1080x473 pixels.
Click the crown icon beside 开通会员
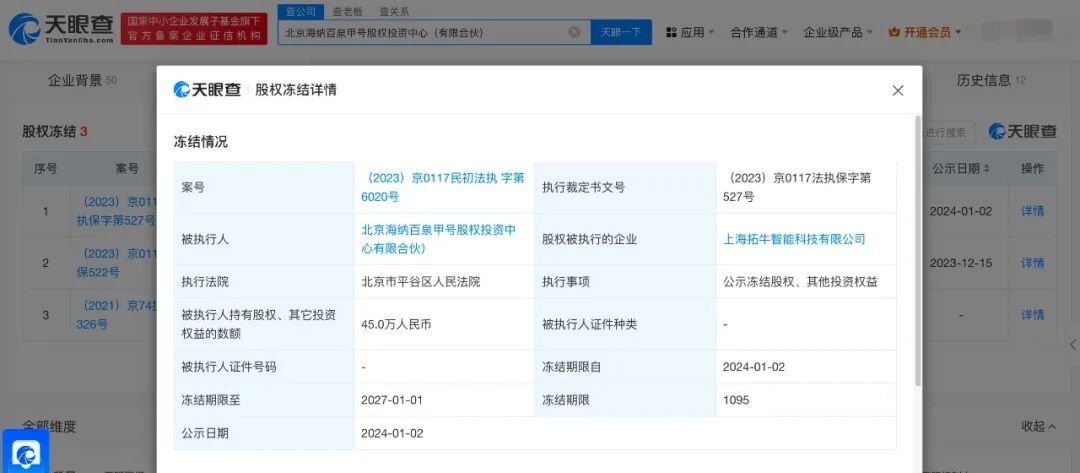click(x=895, y=32)
